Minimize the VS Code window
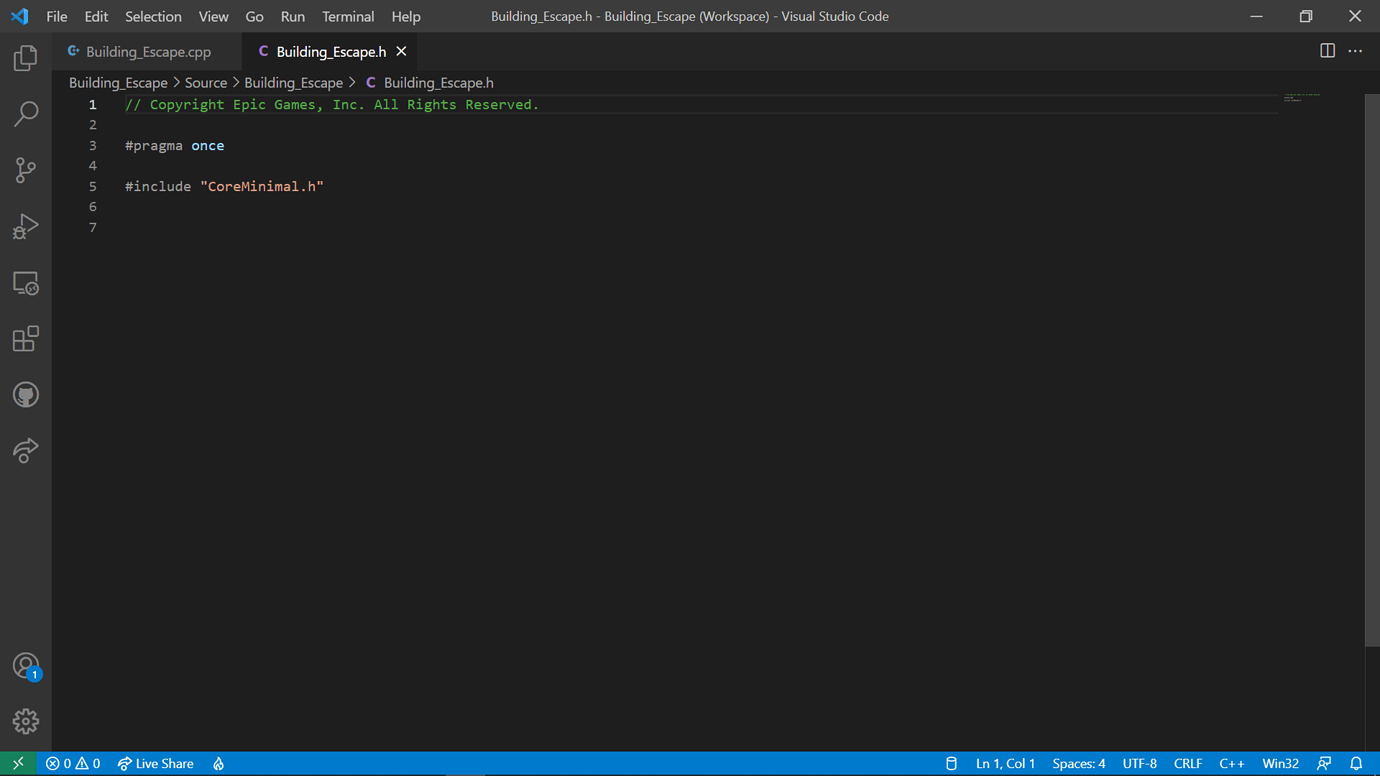The width and height of the screenshot is (1380, 776). point(1257,16)
